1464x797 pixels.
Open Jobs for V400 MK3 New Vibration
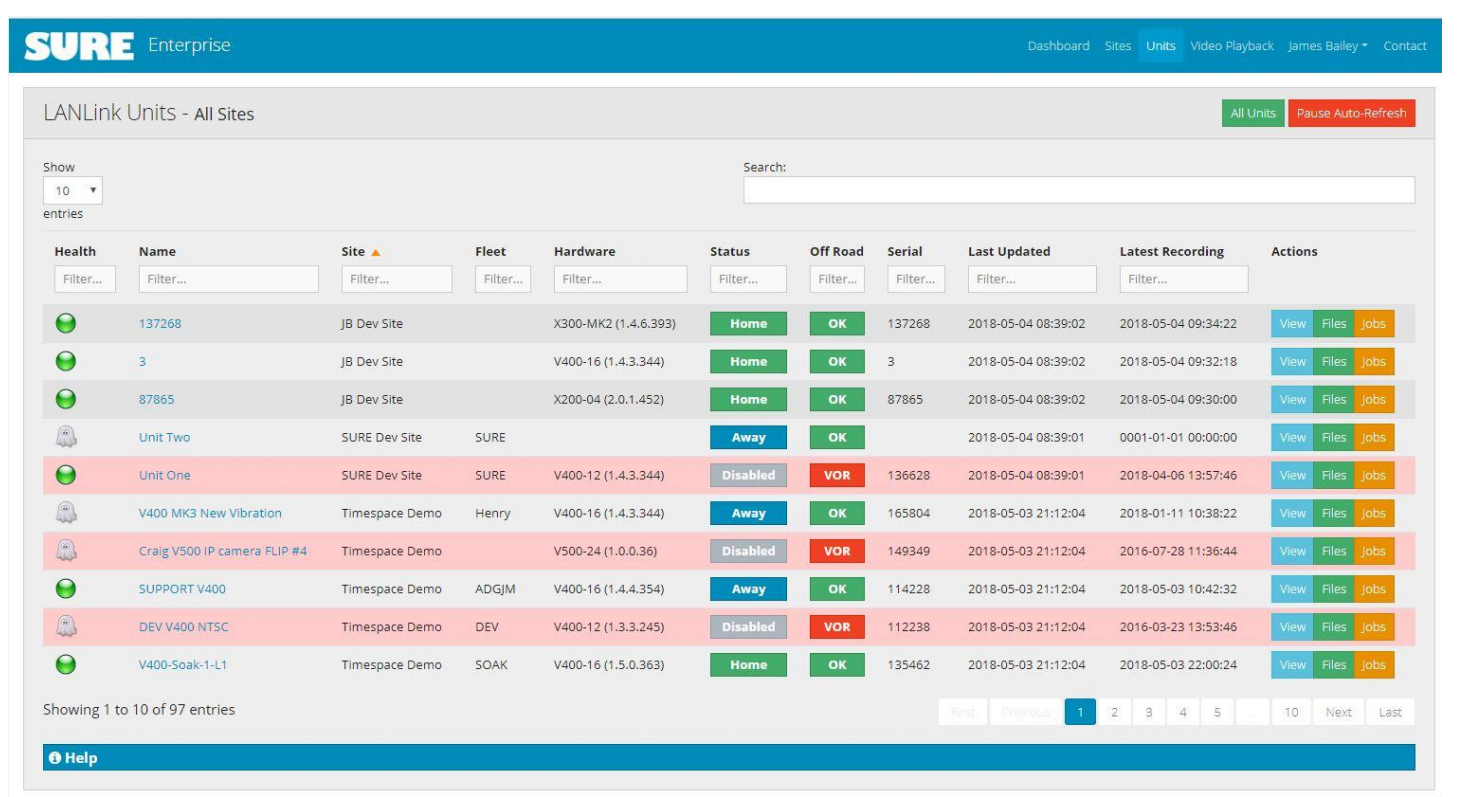[1373, 513]
